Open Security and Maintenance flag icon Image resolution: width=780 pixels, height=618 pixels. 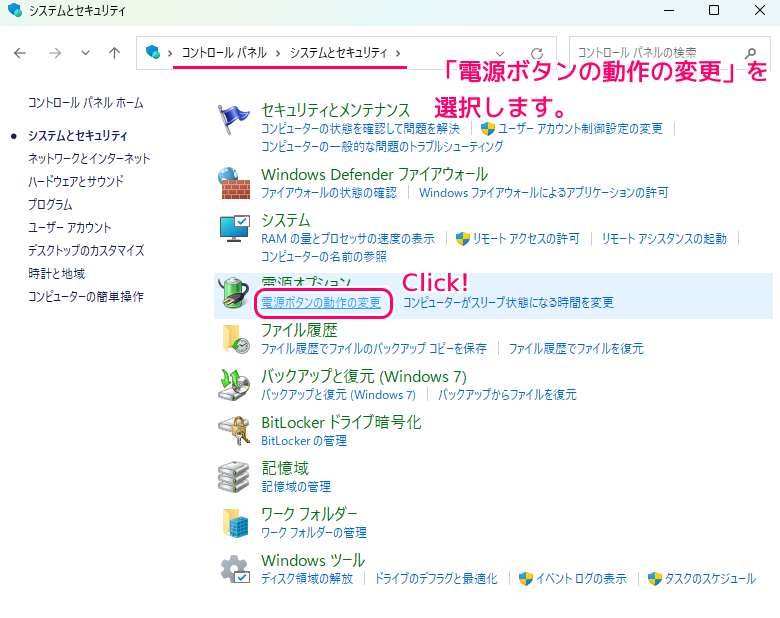(233, 119)
